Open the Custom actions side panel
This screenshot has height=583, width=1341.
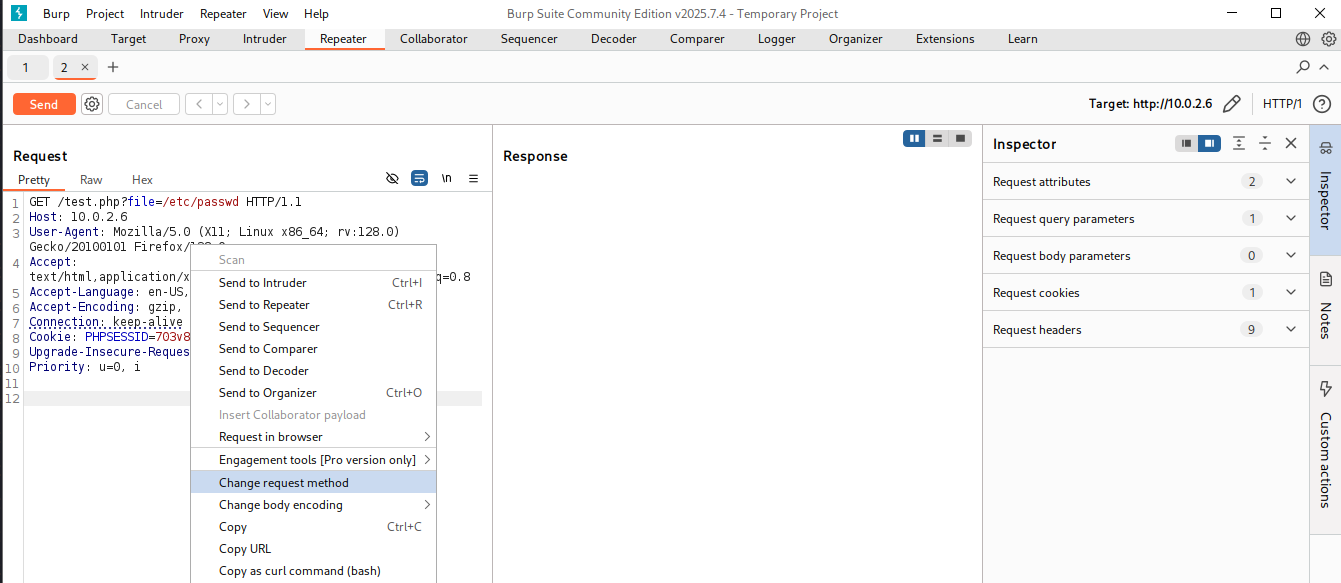pos(1326,445)
